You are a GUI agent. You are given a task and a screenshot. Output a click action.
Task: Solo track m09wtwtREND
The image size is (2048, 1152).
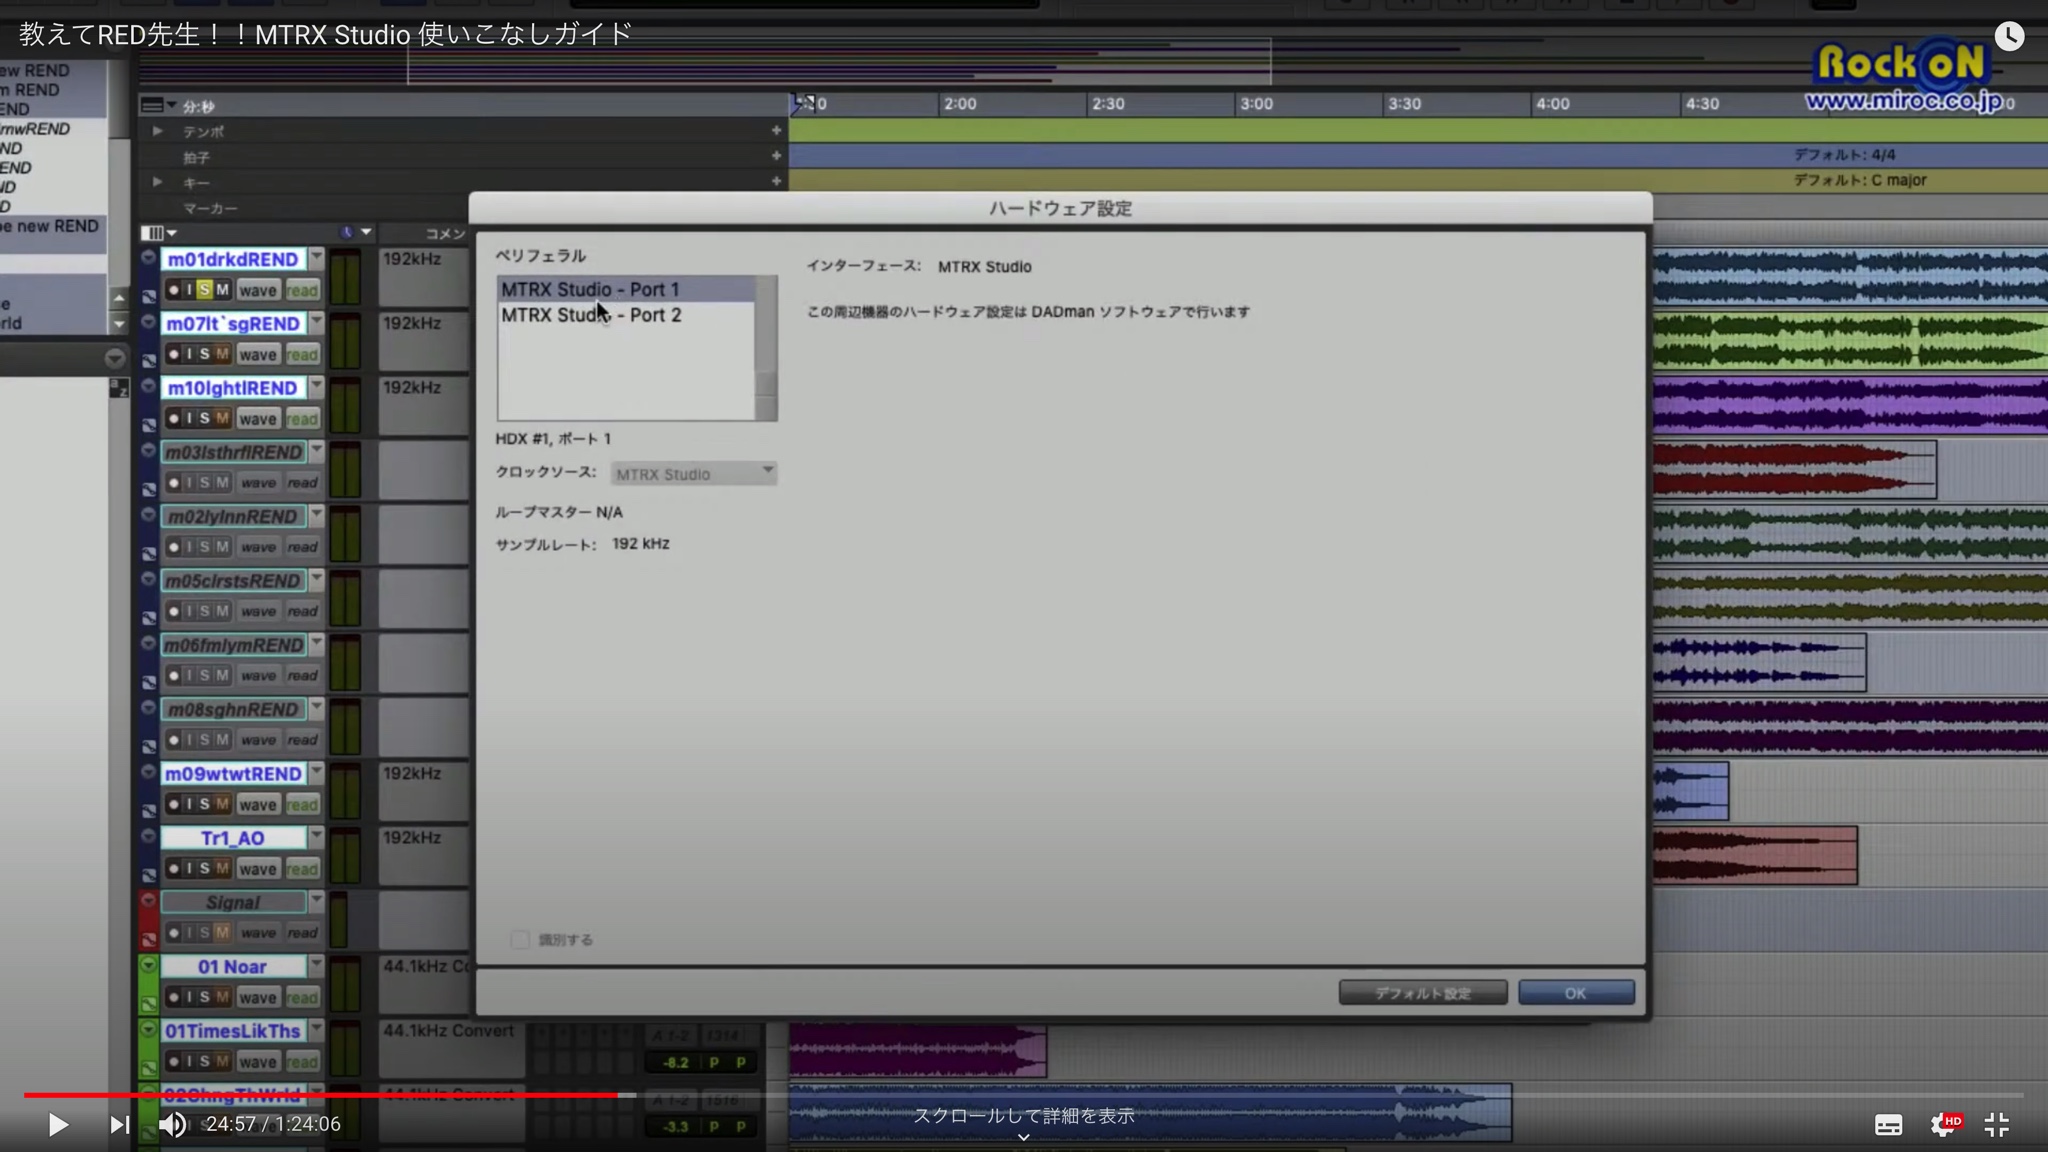click(x=204, y=804)
